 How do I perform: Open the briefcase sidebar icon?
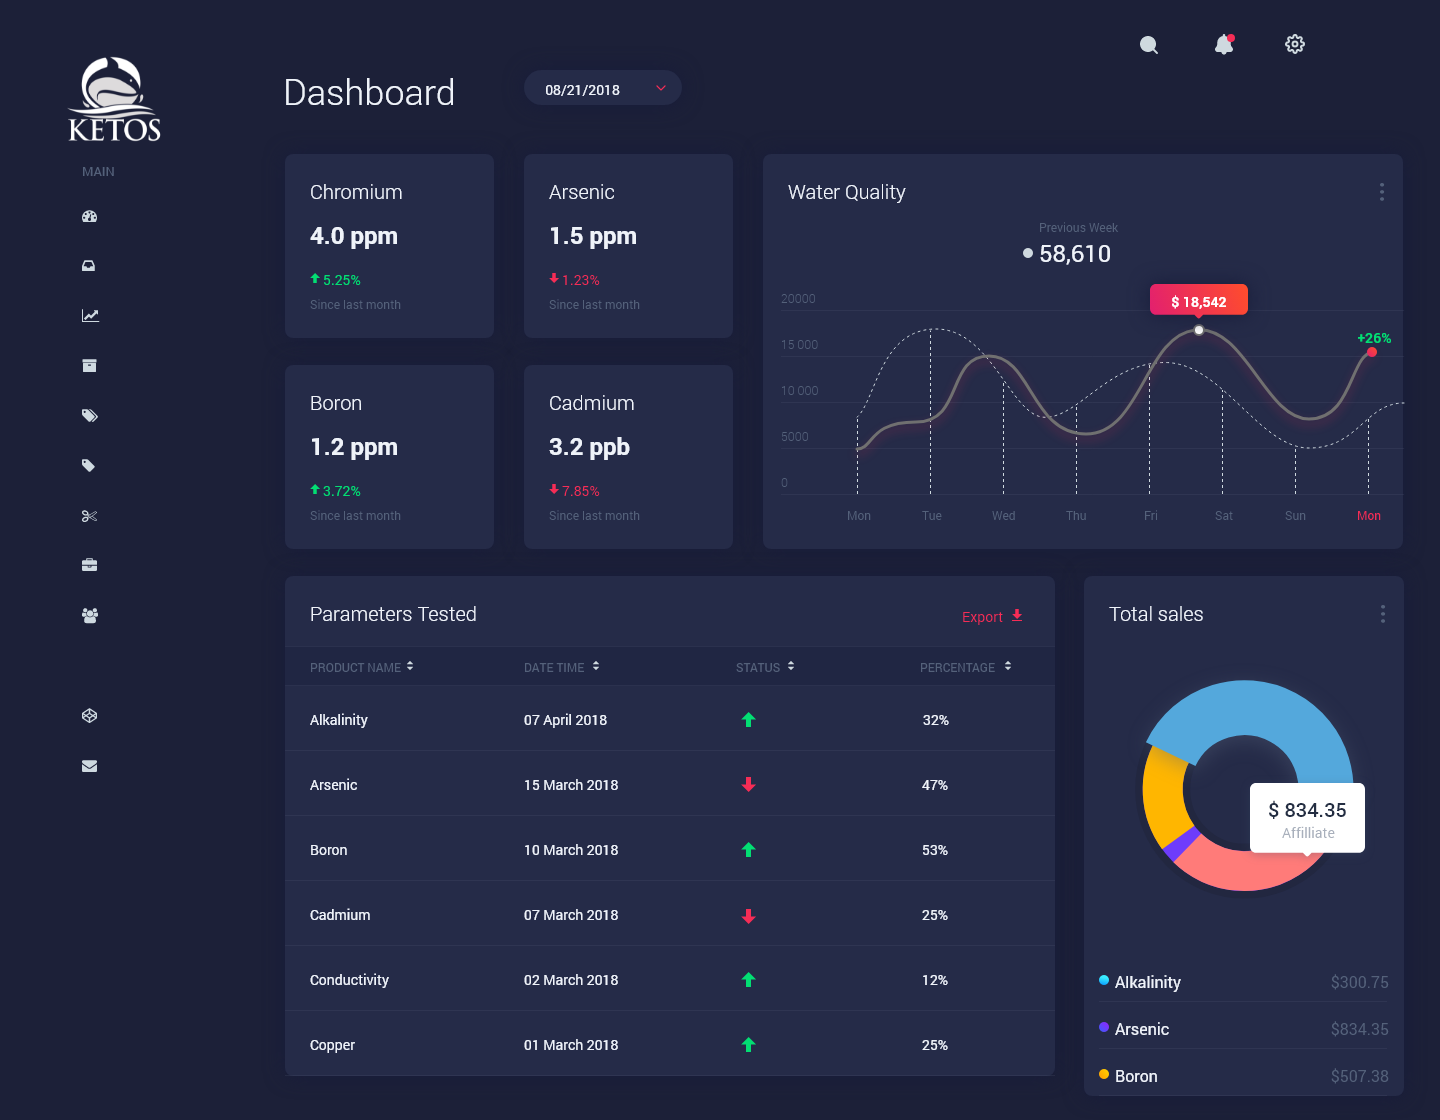90,565
